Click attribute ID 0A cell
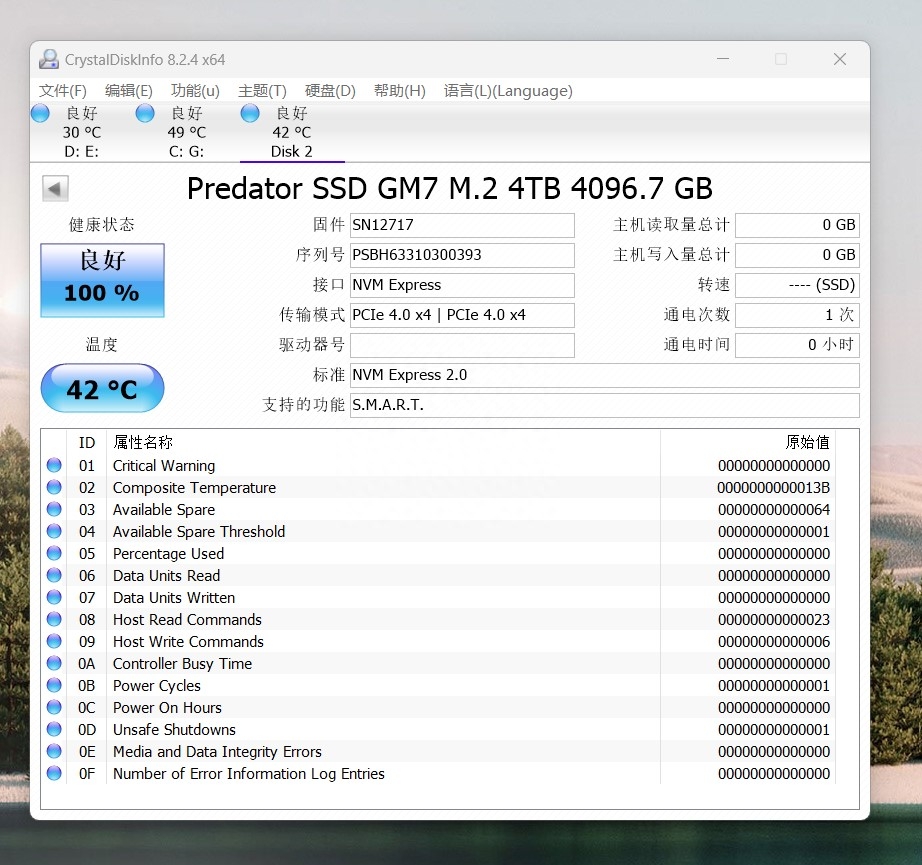Screen dimensions: 922x865 (86, 663)
